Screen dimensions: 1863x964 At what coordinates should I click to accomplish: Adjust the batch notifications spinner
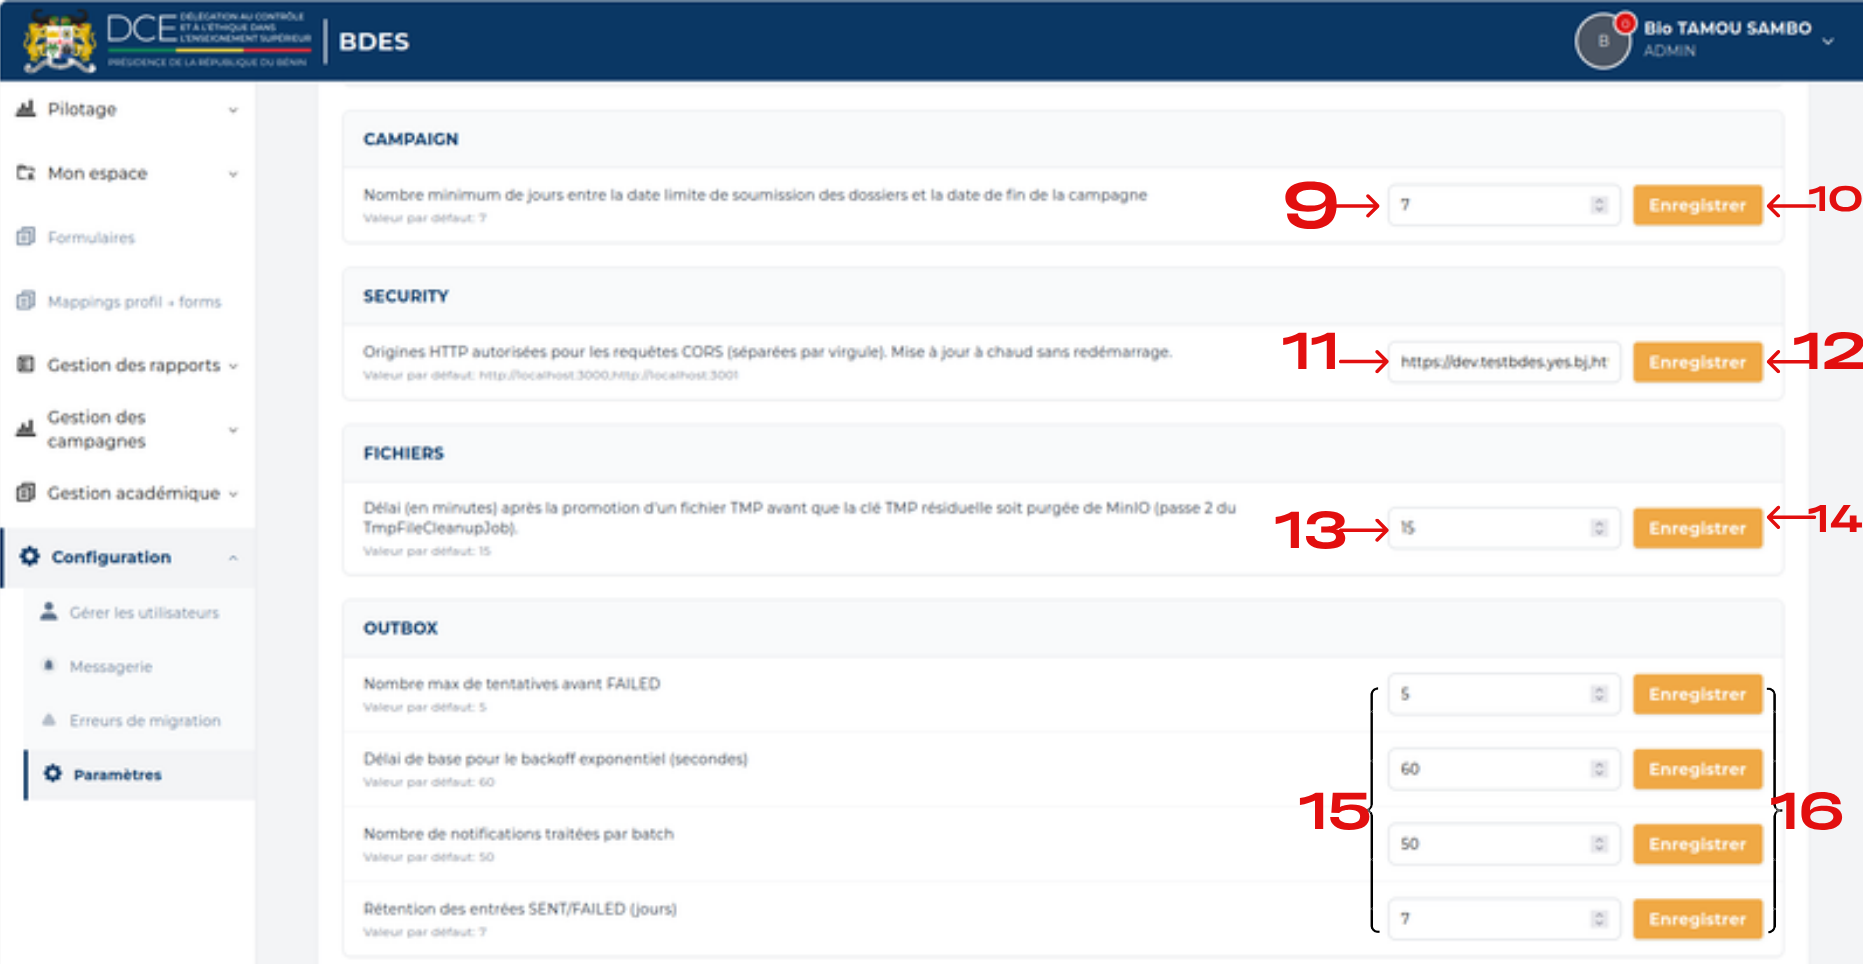coord(1598,844)
